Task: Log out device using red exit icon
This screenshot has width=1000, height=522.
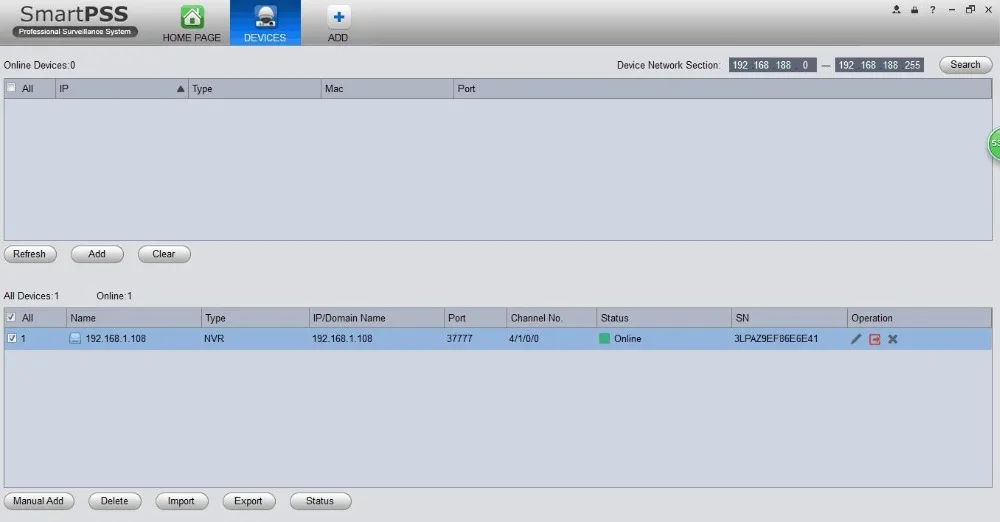Action: click(x=874, y=339)
